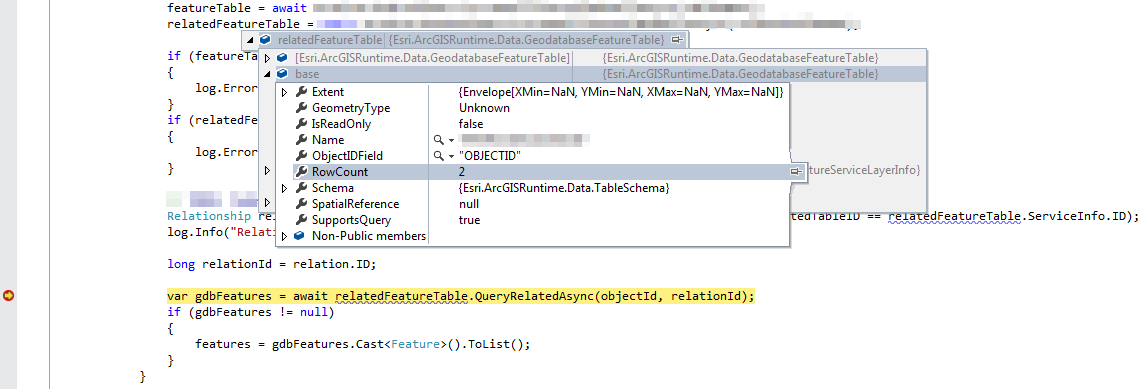Click the wrench icon beside ObjectIDField
Viewport: 1147px width, 389px height.
point(301,156)
